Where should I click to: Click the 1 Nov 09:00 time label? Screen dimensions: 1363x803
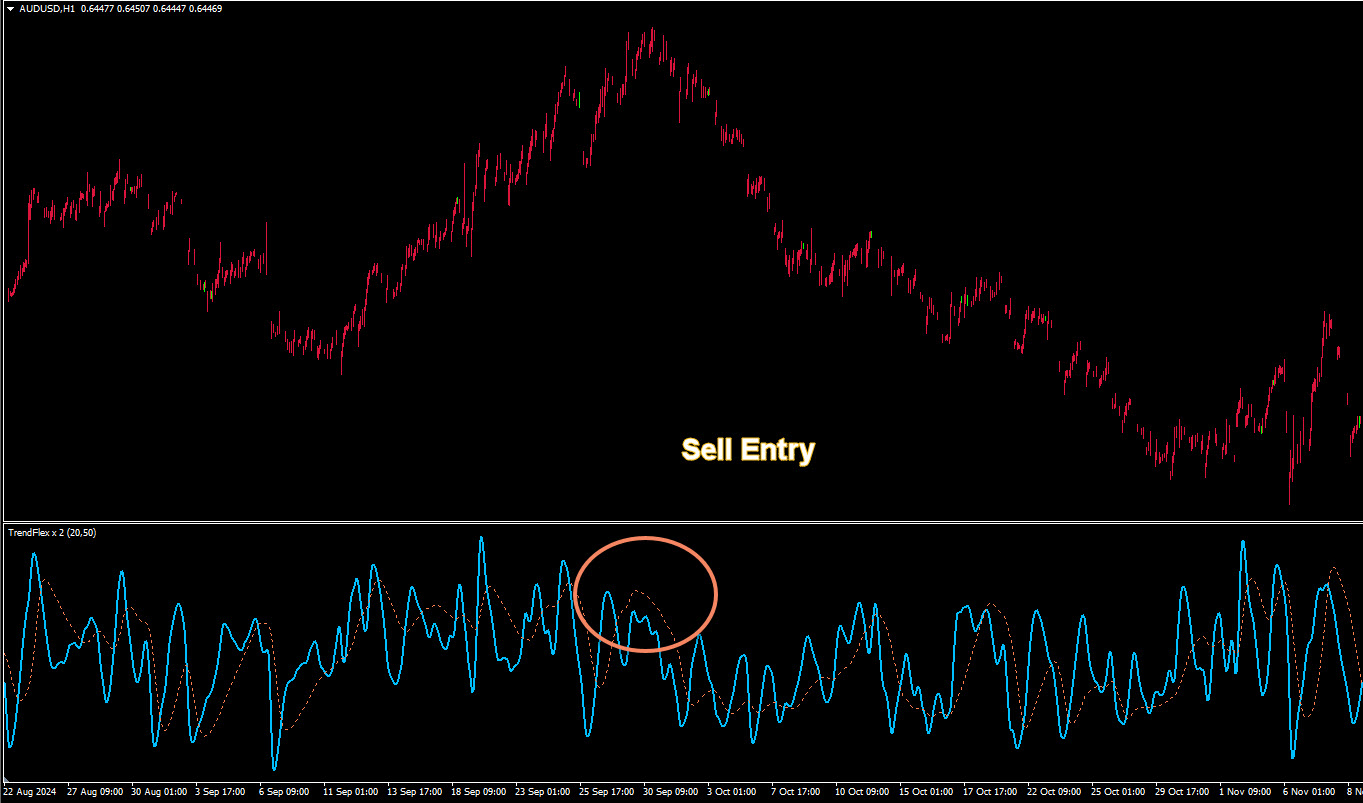tap(1244, 792)
